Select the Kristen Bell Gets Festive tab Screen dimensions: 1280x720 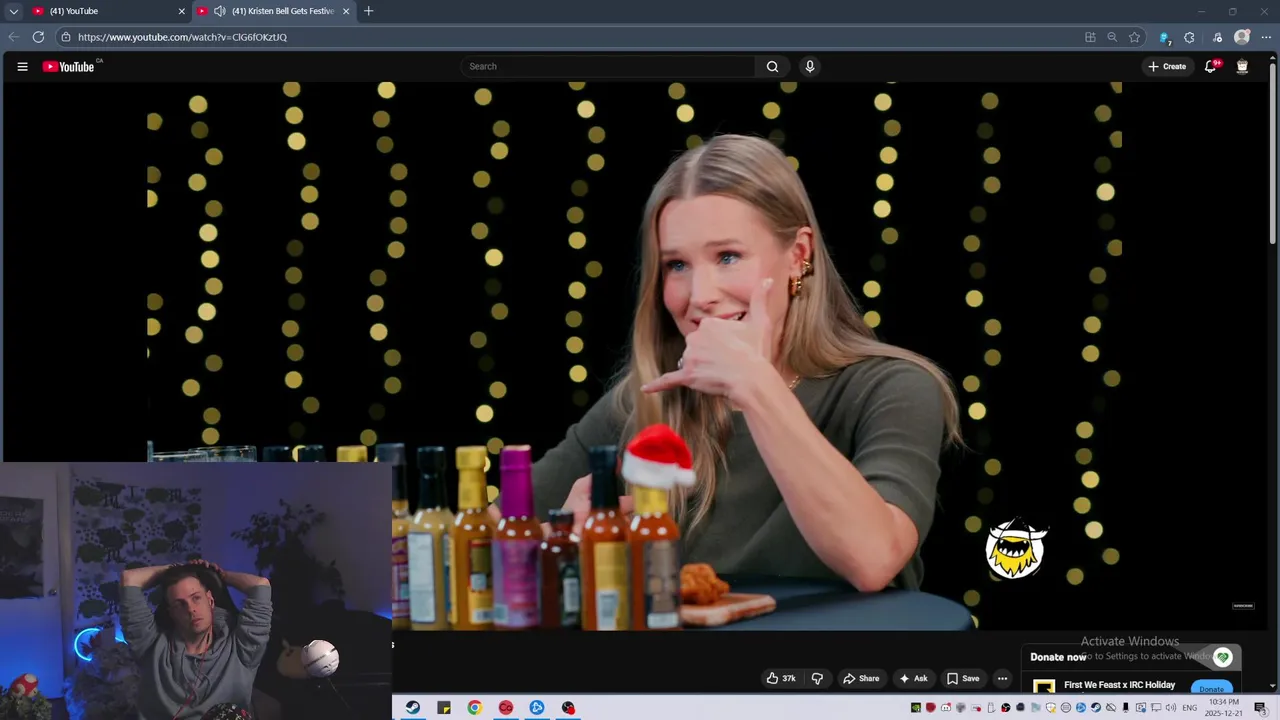pyautogui.click(x=273, y=11)
